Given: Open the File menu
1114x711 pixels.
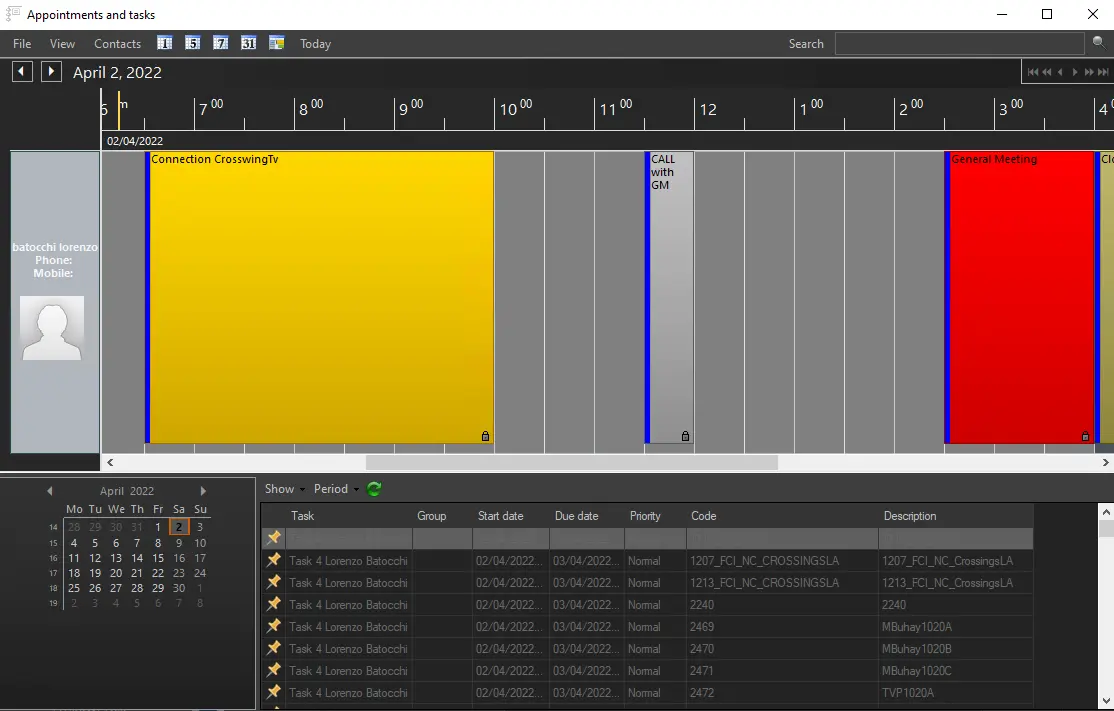Looking at the screenshot, I should pos(22,44).
